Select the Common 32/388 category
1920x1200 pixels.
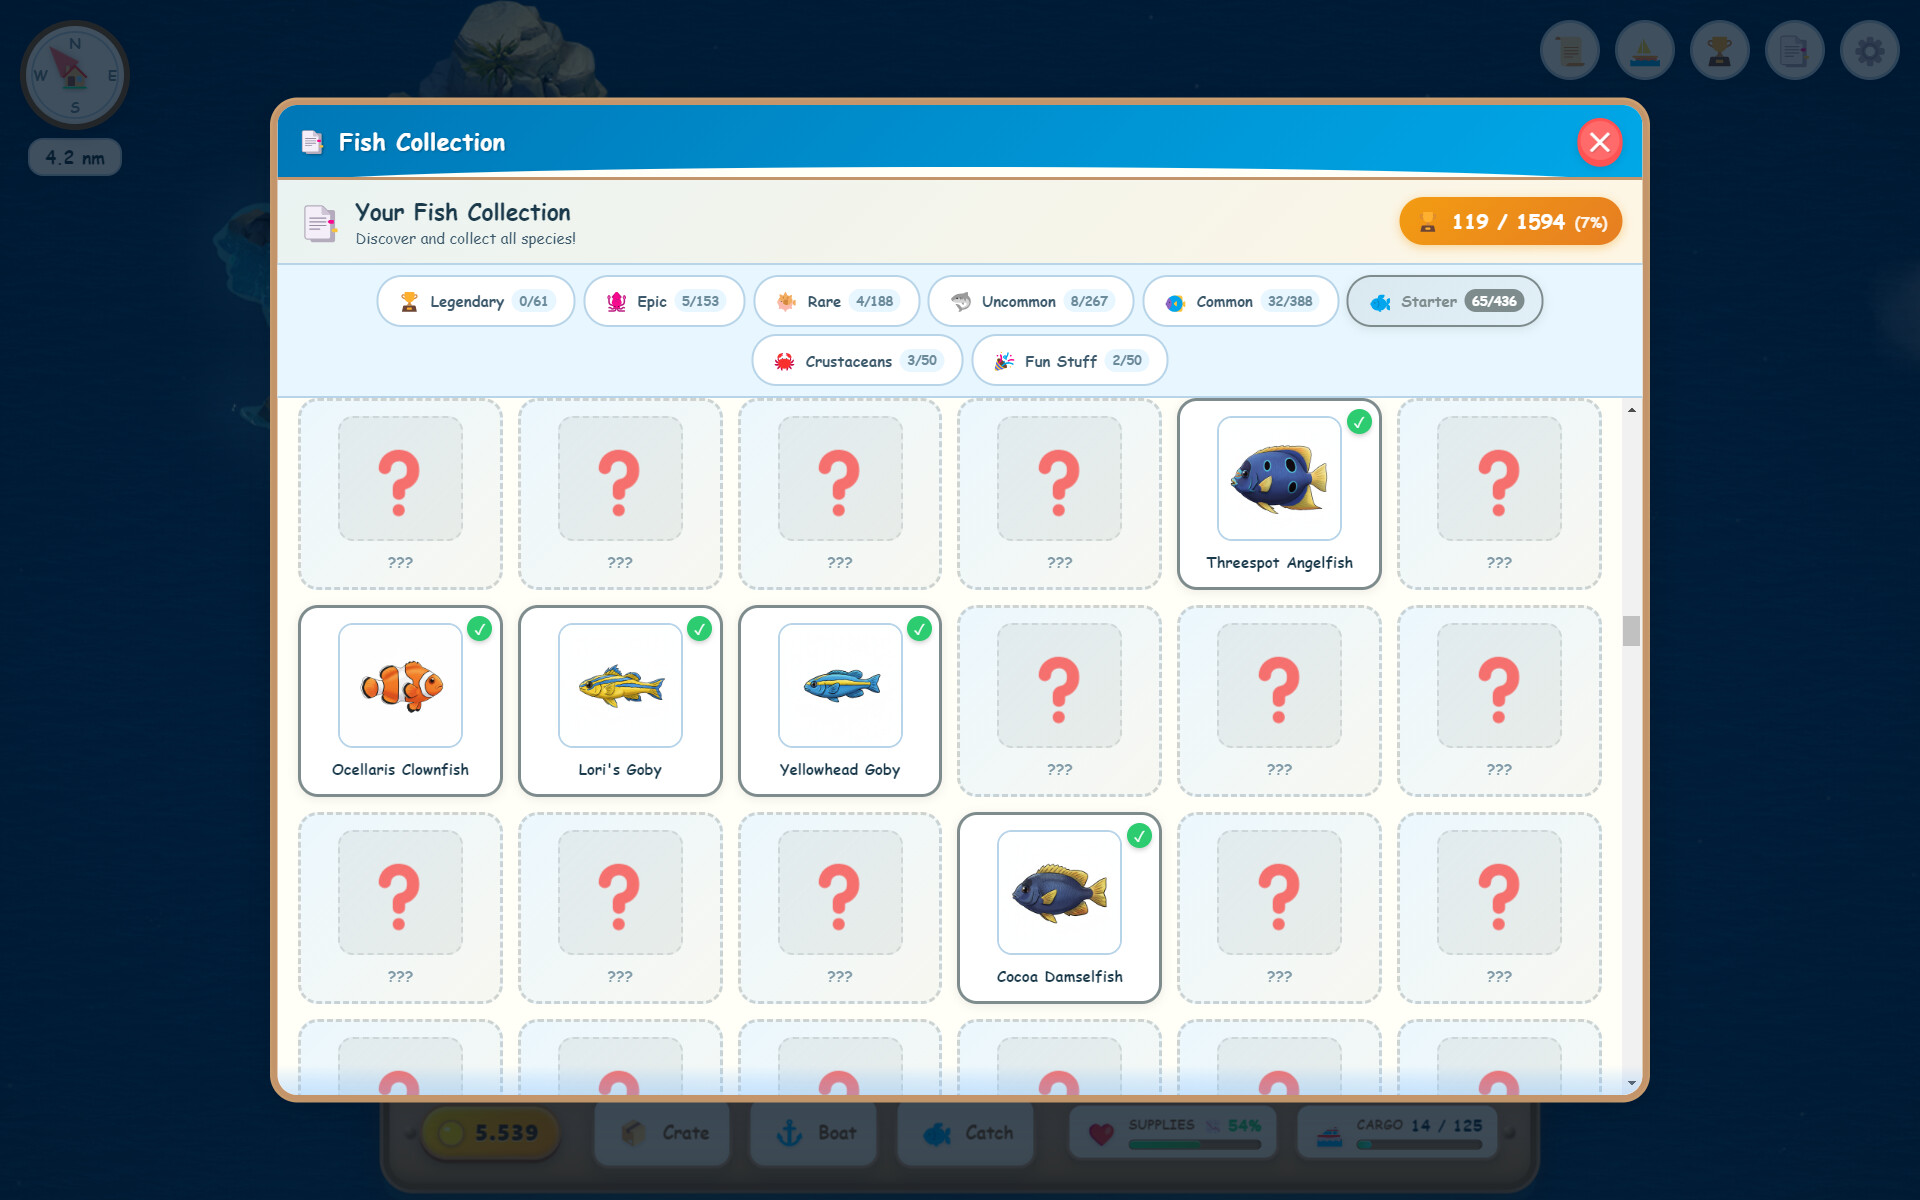point(1240,300)
